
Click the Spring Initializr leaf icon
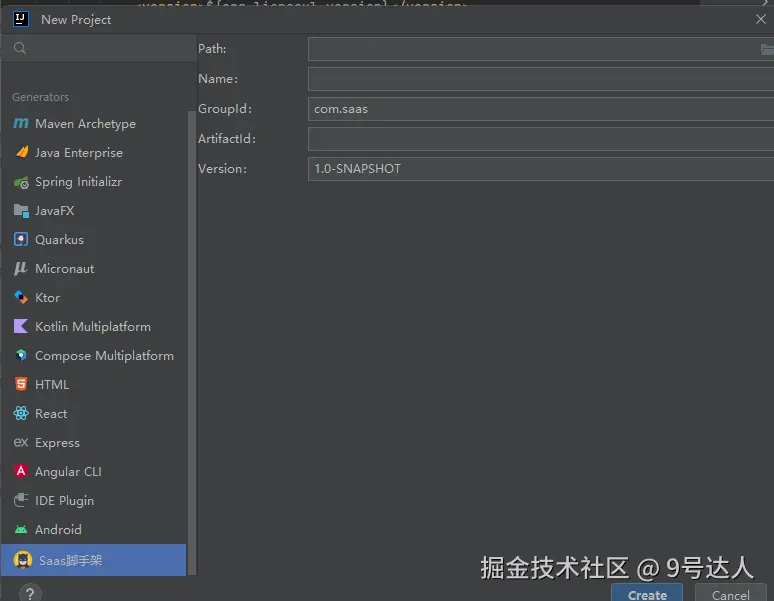pyautogui.click(x=21, y=182)
